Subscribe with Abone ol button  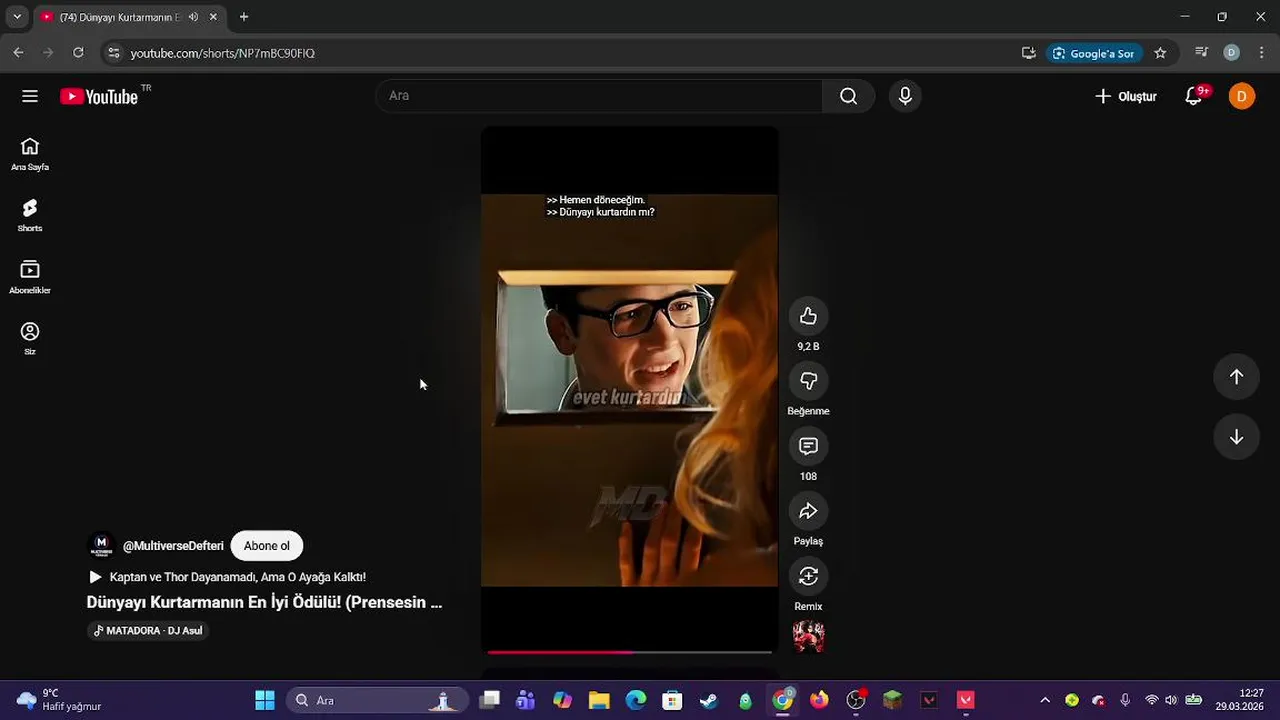(267, 546)
